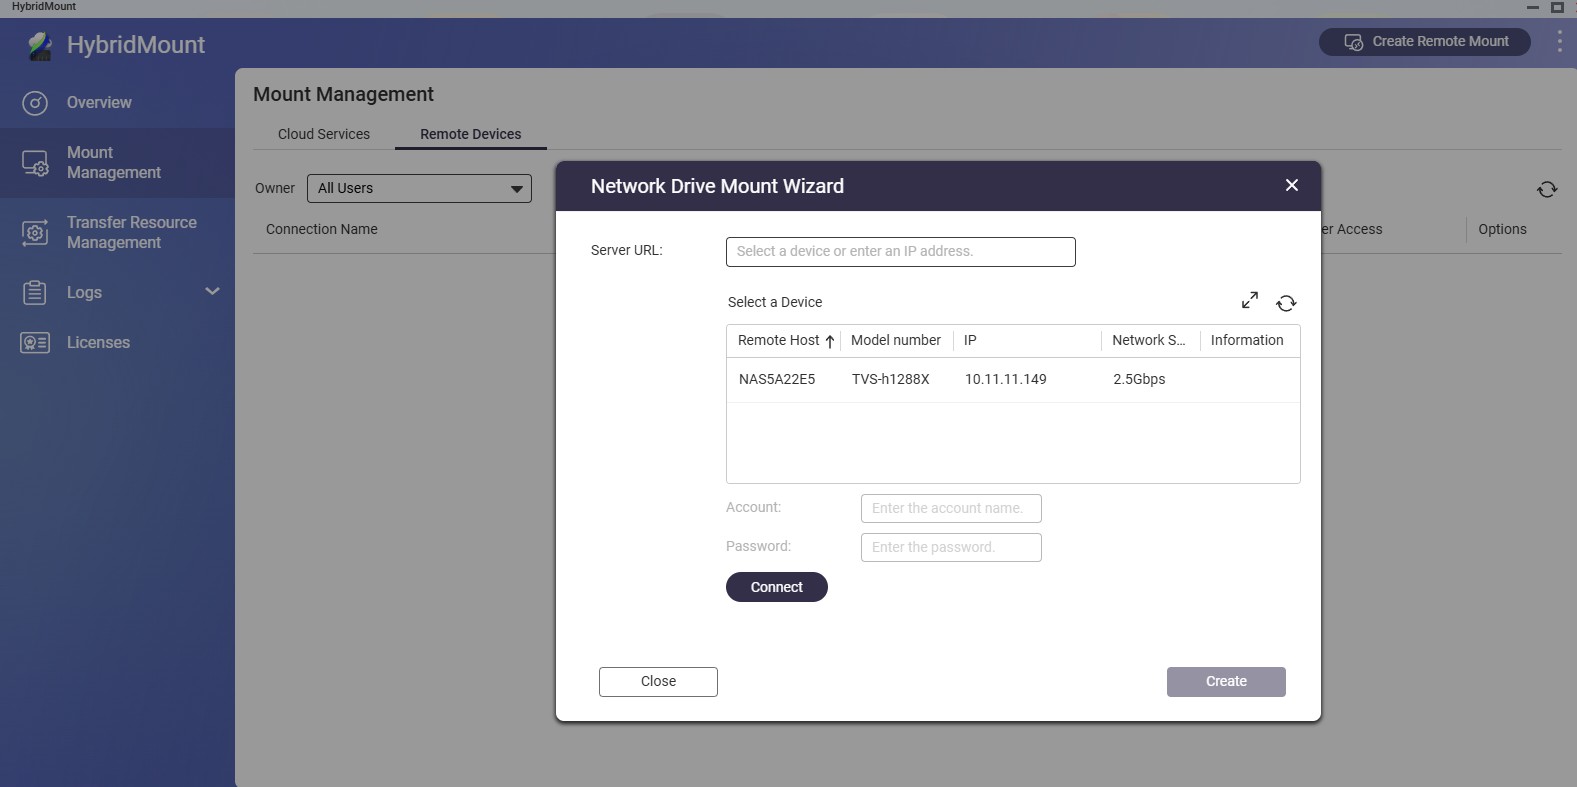The width and height of the screenshot is (1577, 787).
Task: Focus the Server URL input field
Action: point(900,252)
